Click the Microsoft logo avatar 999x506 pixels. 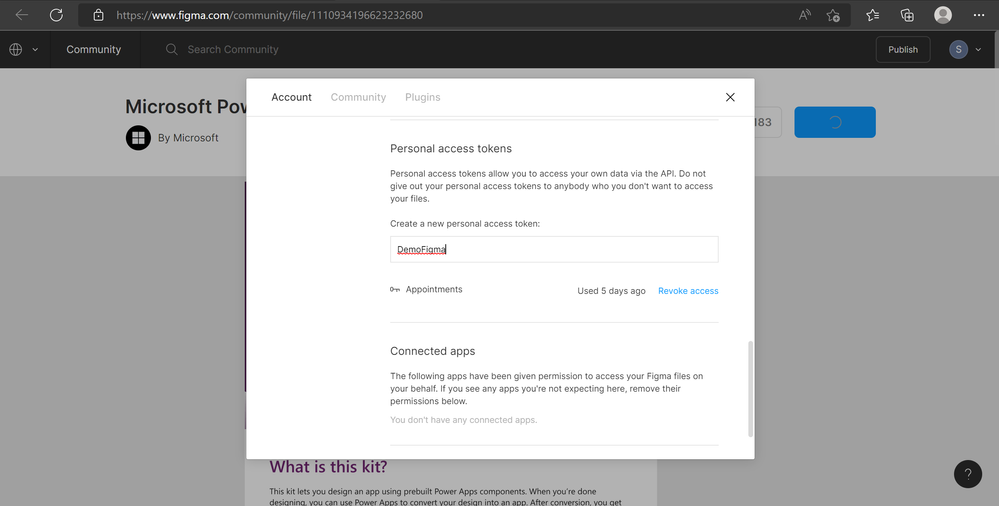138,138
